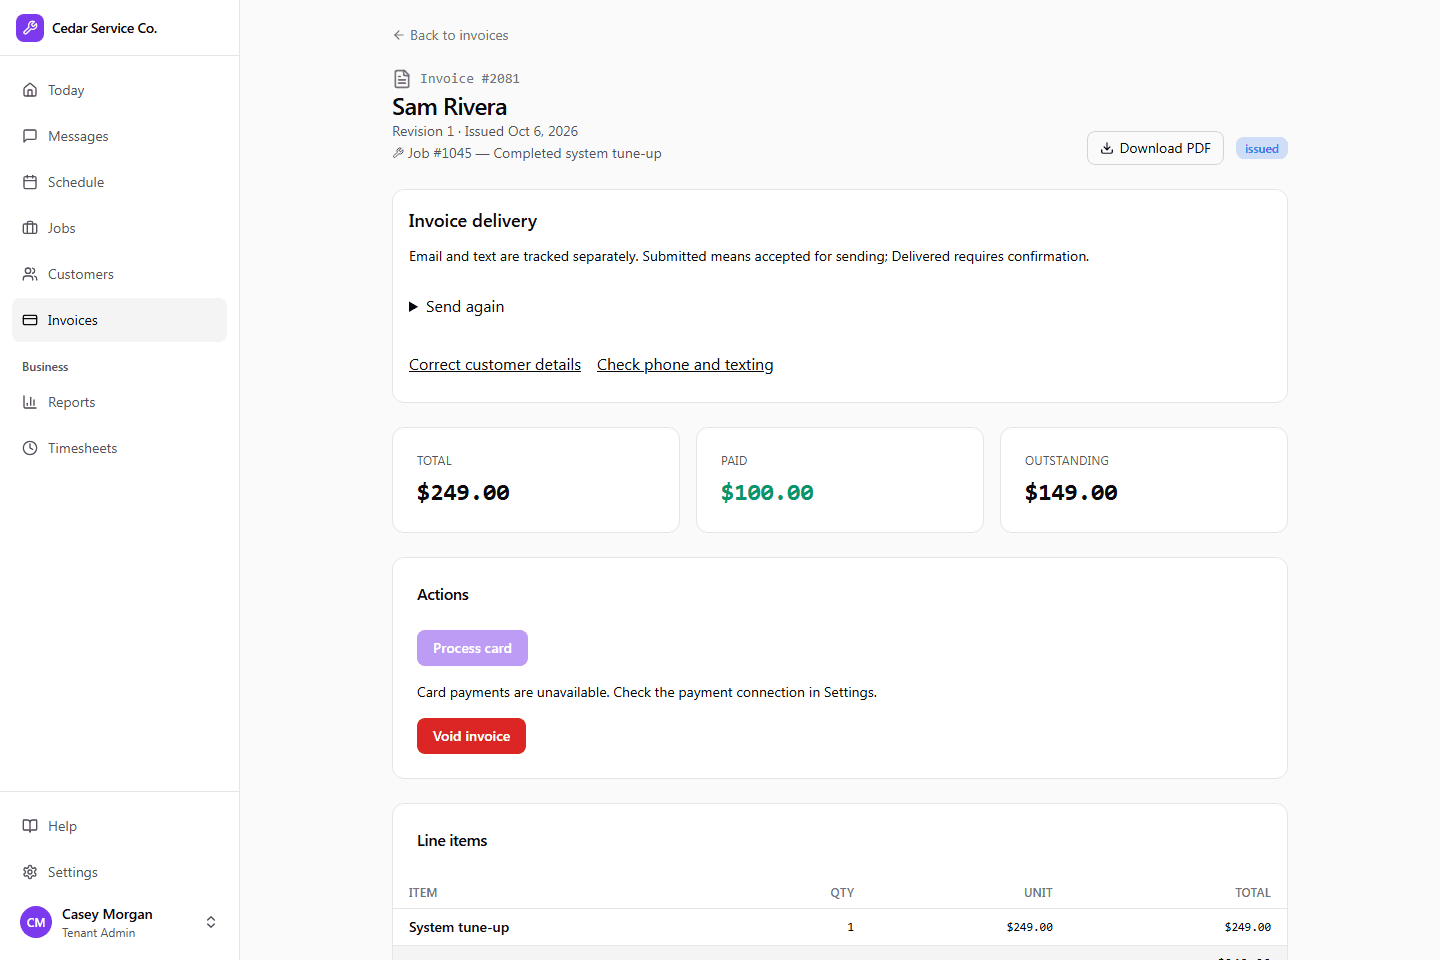This screenshot has height=960, width=1440.
Task: Open the Today page
Action: point(119,90)
